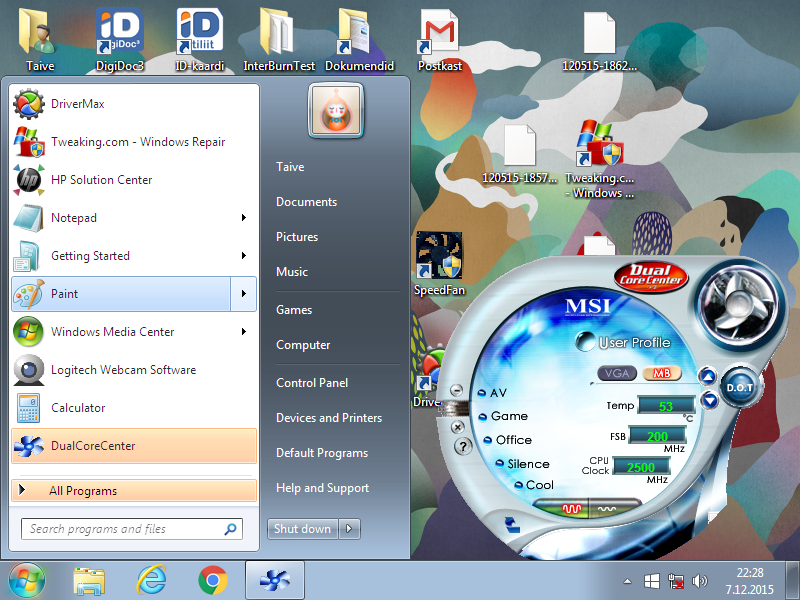This screenshot has width=800, height=600.
Task: Select the 120515-1862 file on desktop
Action: (x=599, y=40)
